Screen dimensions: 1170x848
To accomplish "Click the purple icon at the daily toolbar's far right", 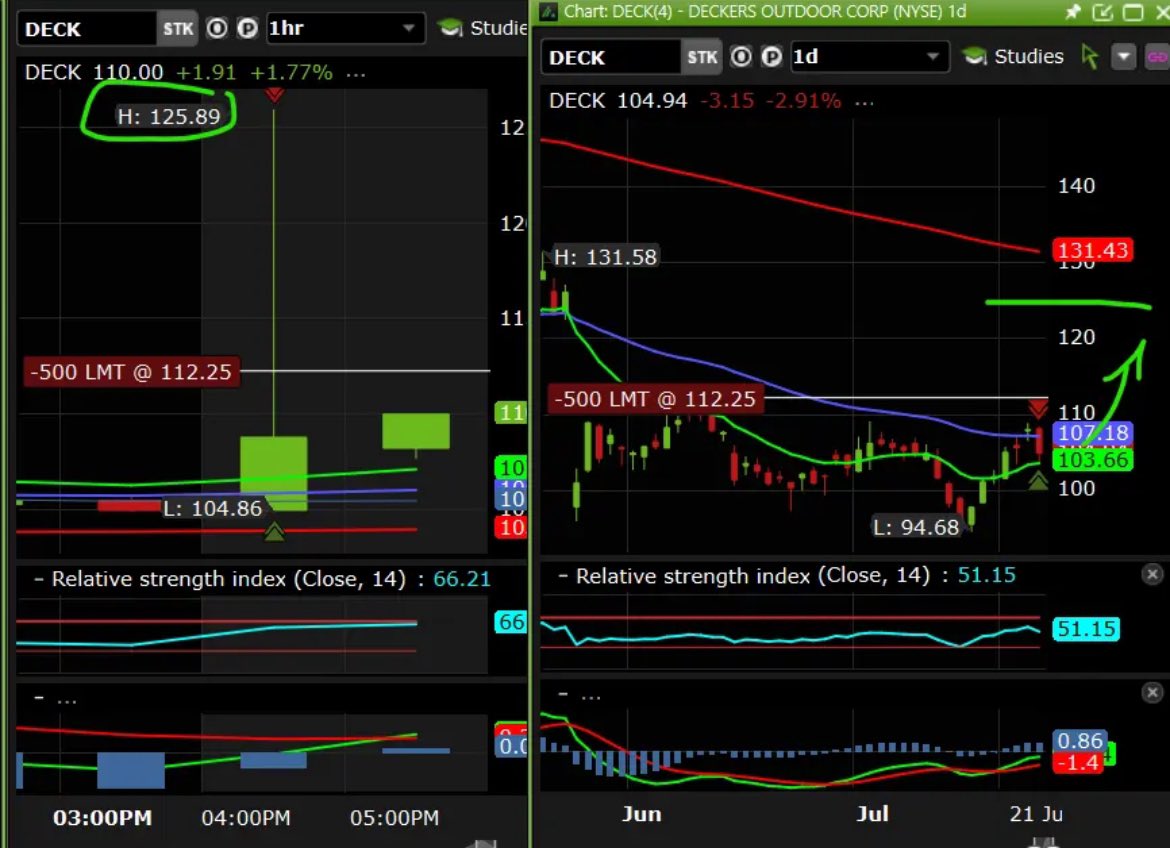I will click(x=1158, y=57).
